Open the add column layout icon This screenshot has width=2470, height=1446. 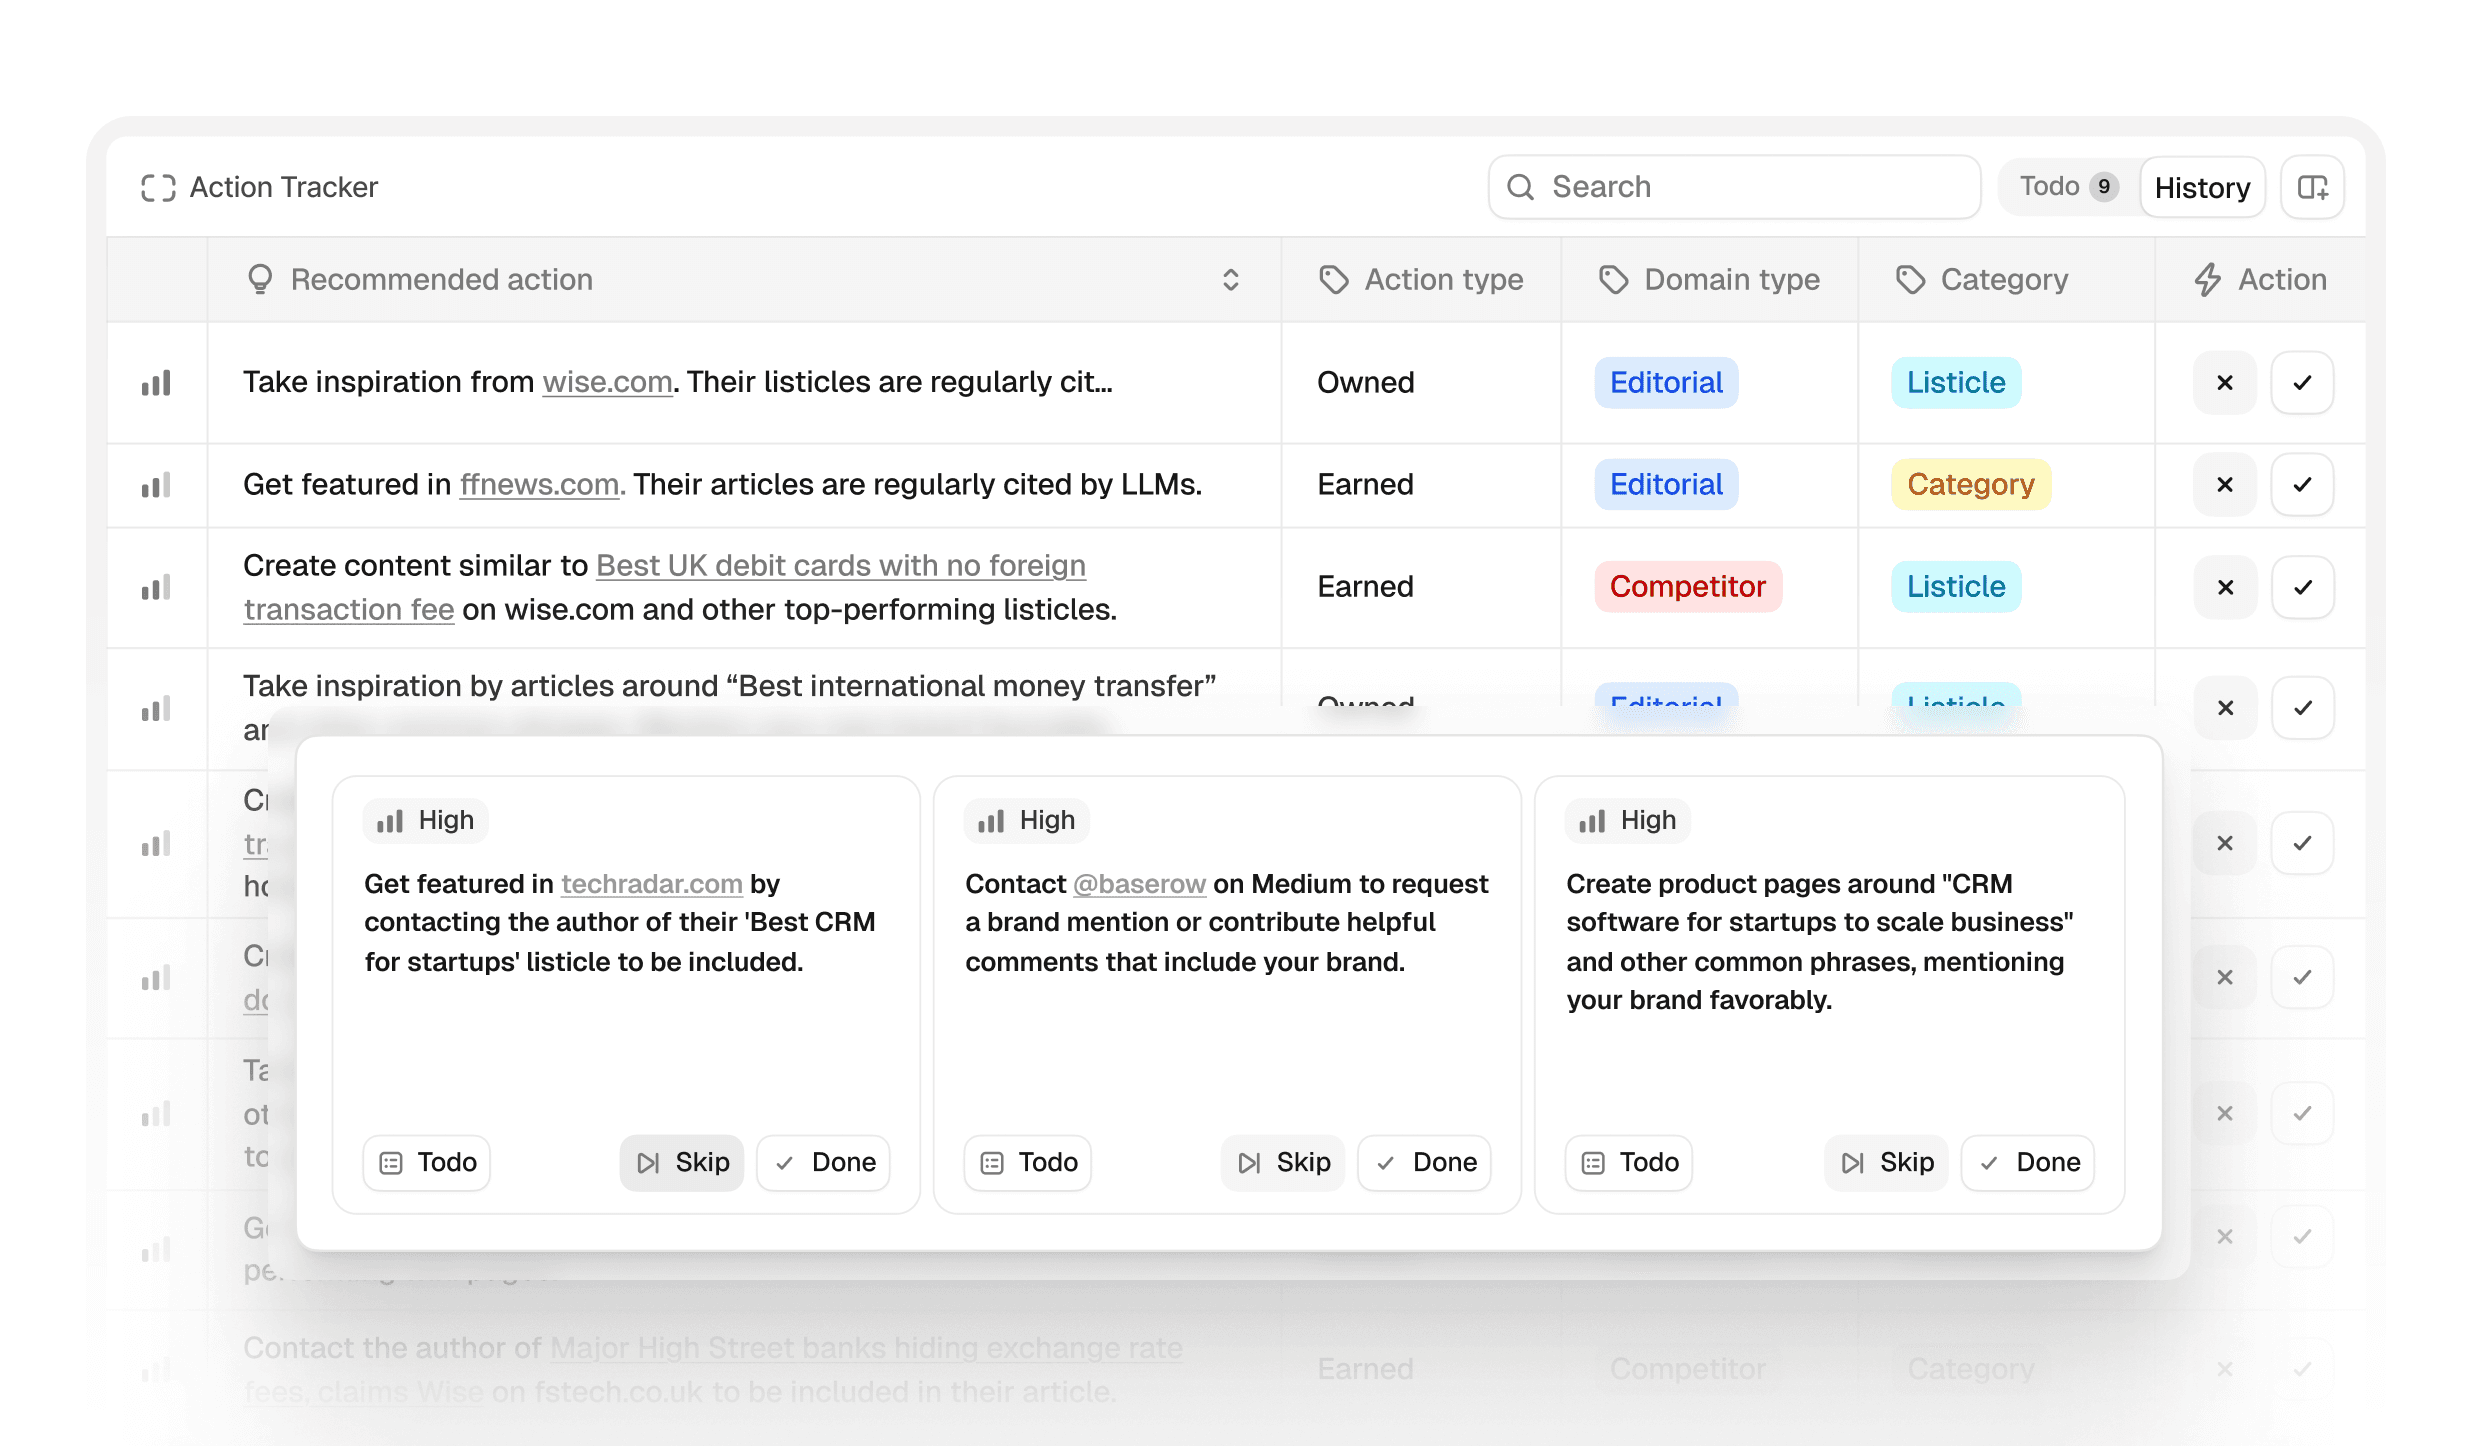(x=2312, y=187)
